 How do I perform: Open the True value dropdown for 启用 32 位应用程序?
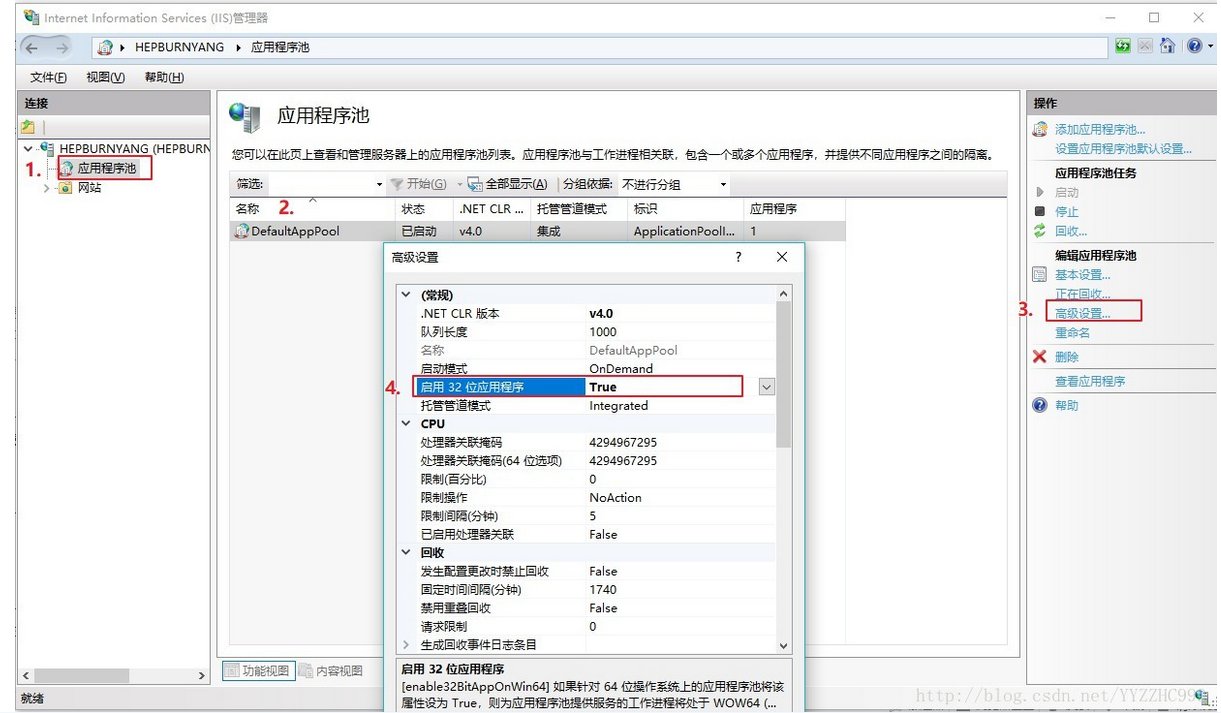pos(767,387)
